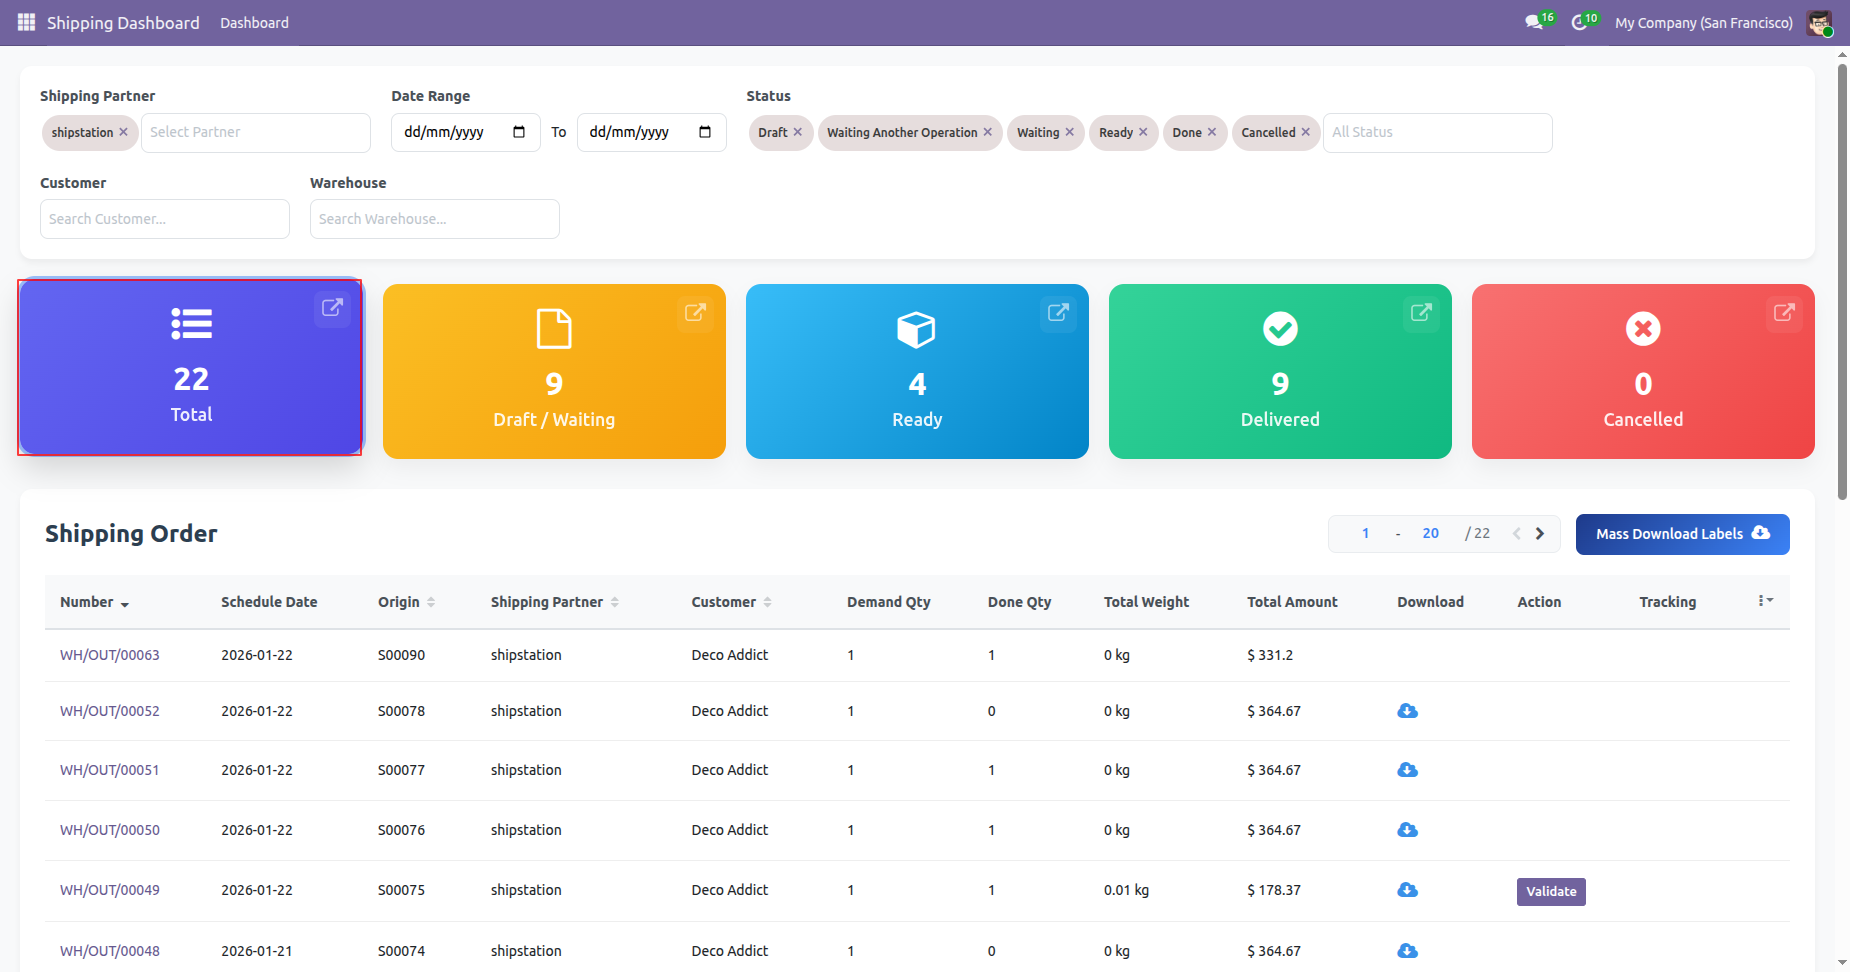
Task: Open external link on Cancelled card
Action: pos(1784,313)
